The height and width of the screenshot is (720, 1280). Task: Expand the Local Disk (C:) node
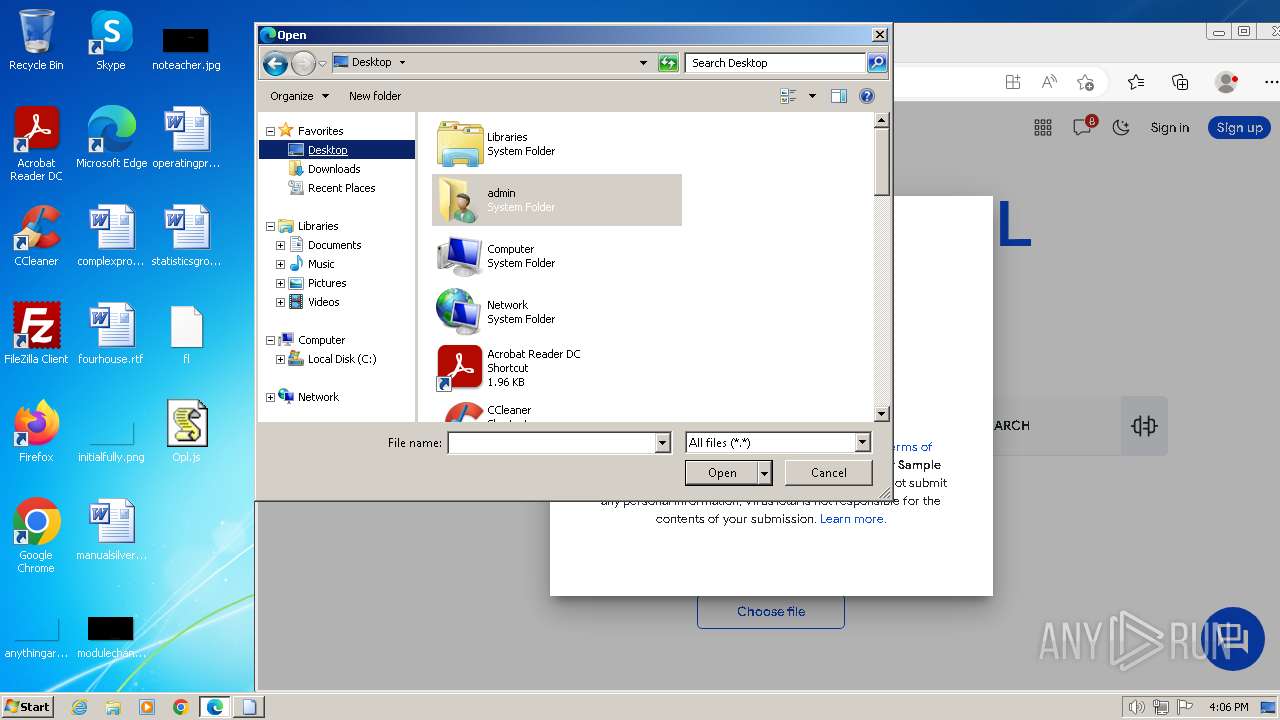tap(281, 359)
